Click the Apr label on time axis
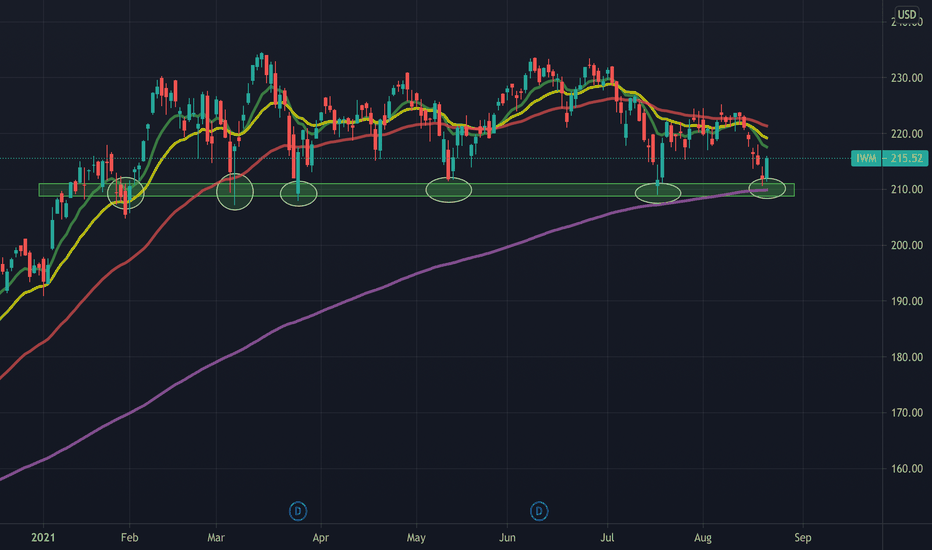Viewport: 932px width, 550px height. click(x=320, y=538)
